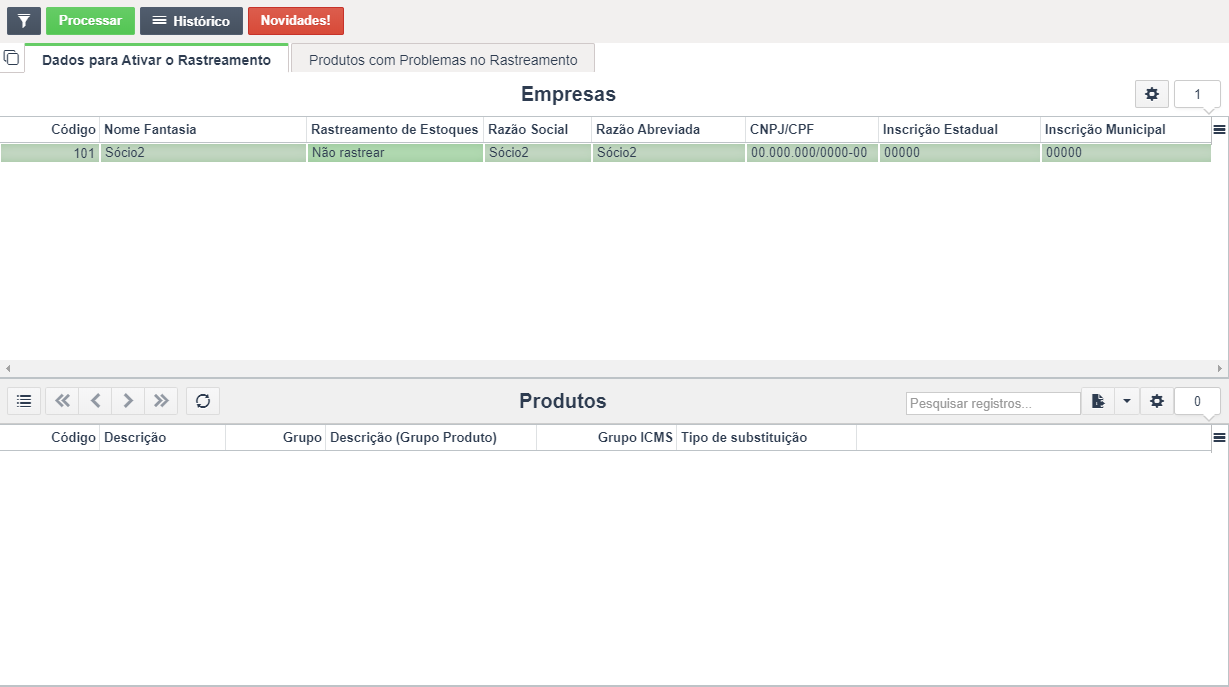The width and height of the screenshot is (1229, 687).
Task: Expand the export dropdown arrow
Action: pos(1126,401)
